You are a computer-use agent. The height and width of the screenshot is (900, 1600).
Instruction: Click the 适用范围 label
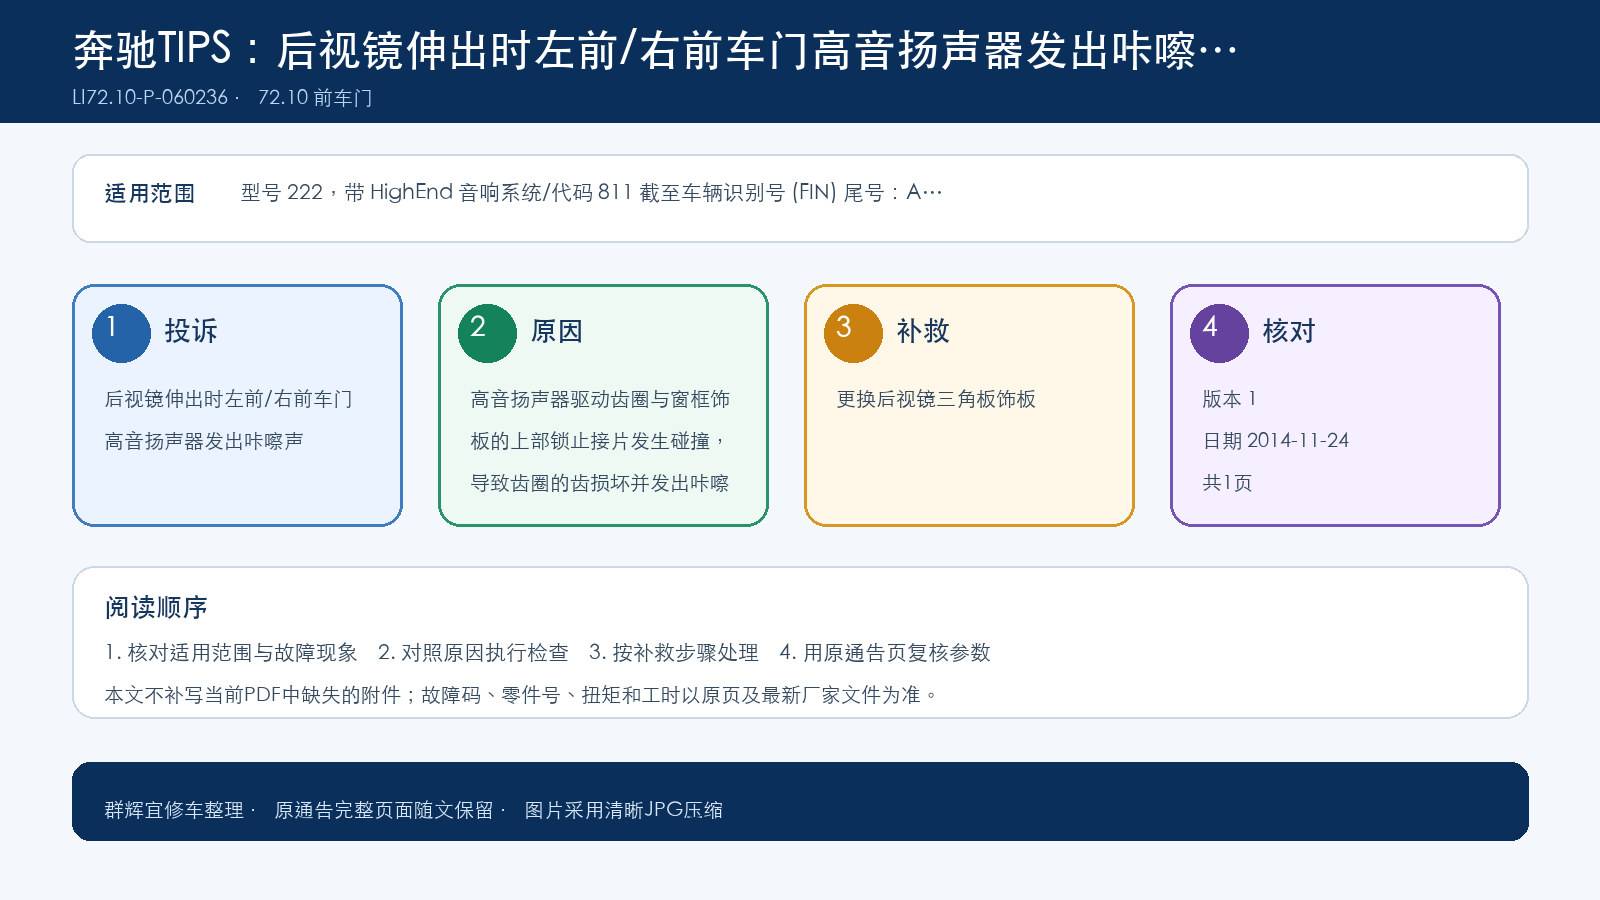150,193
